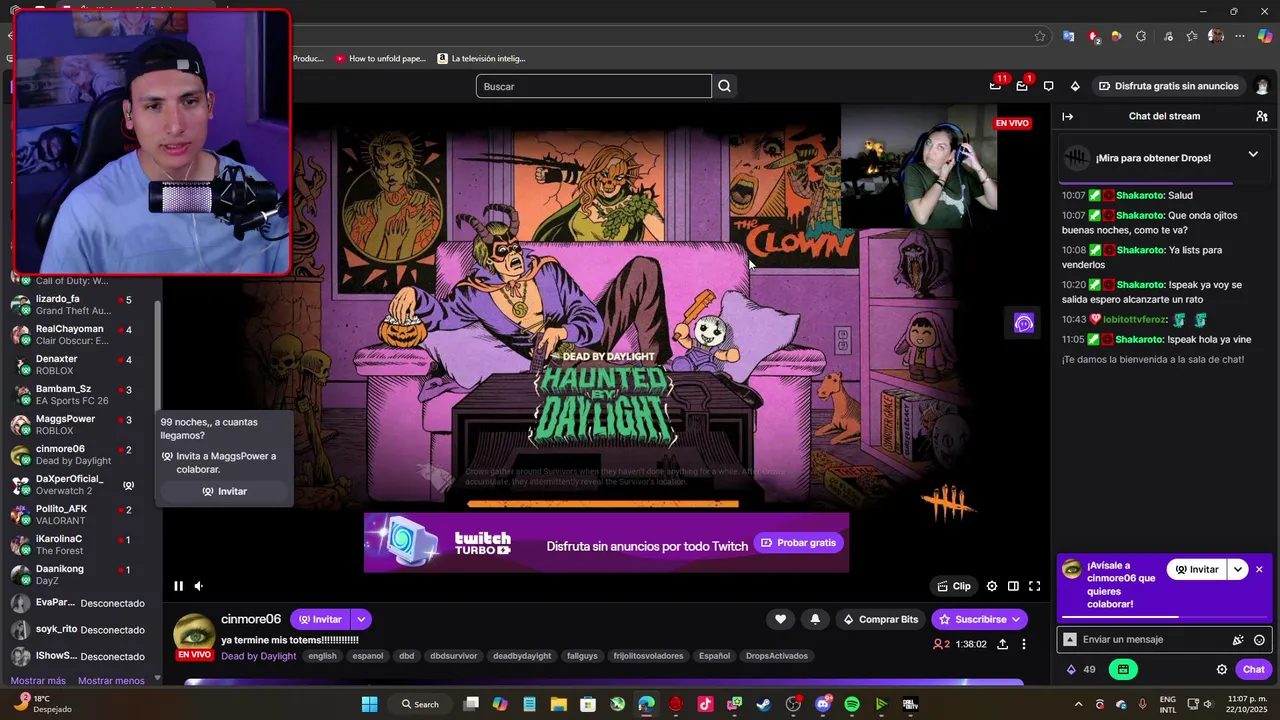Click the share icon below the video
Screen dimensions: 1280x720
click(1003, 644)
